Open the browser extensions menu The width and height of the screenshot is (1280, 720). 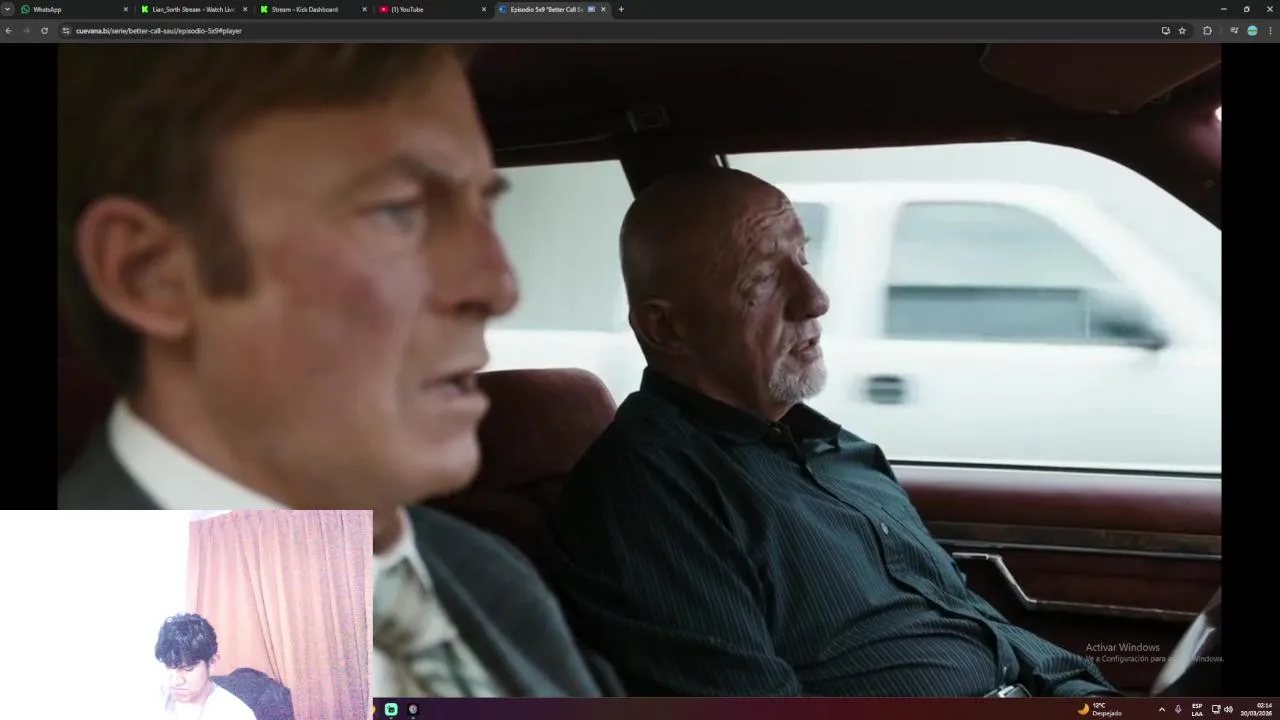pos(1207,31)
